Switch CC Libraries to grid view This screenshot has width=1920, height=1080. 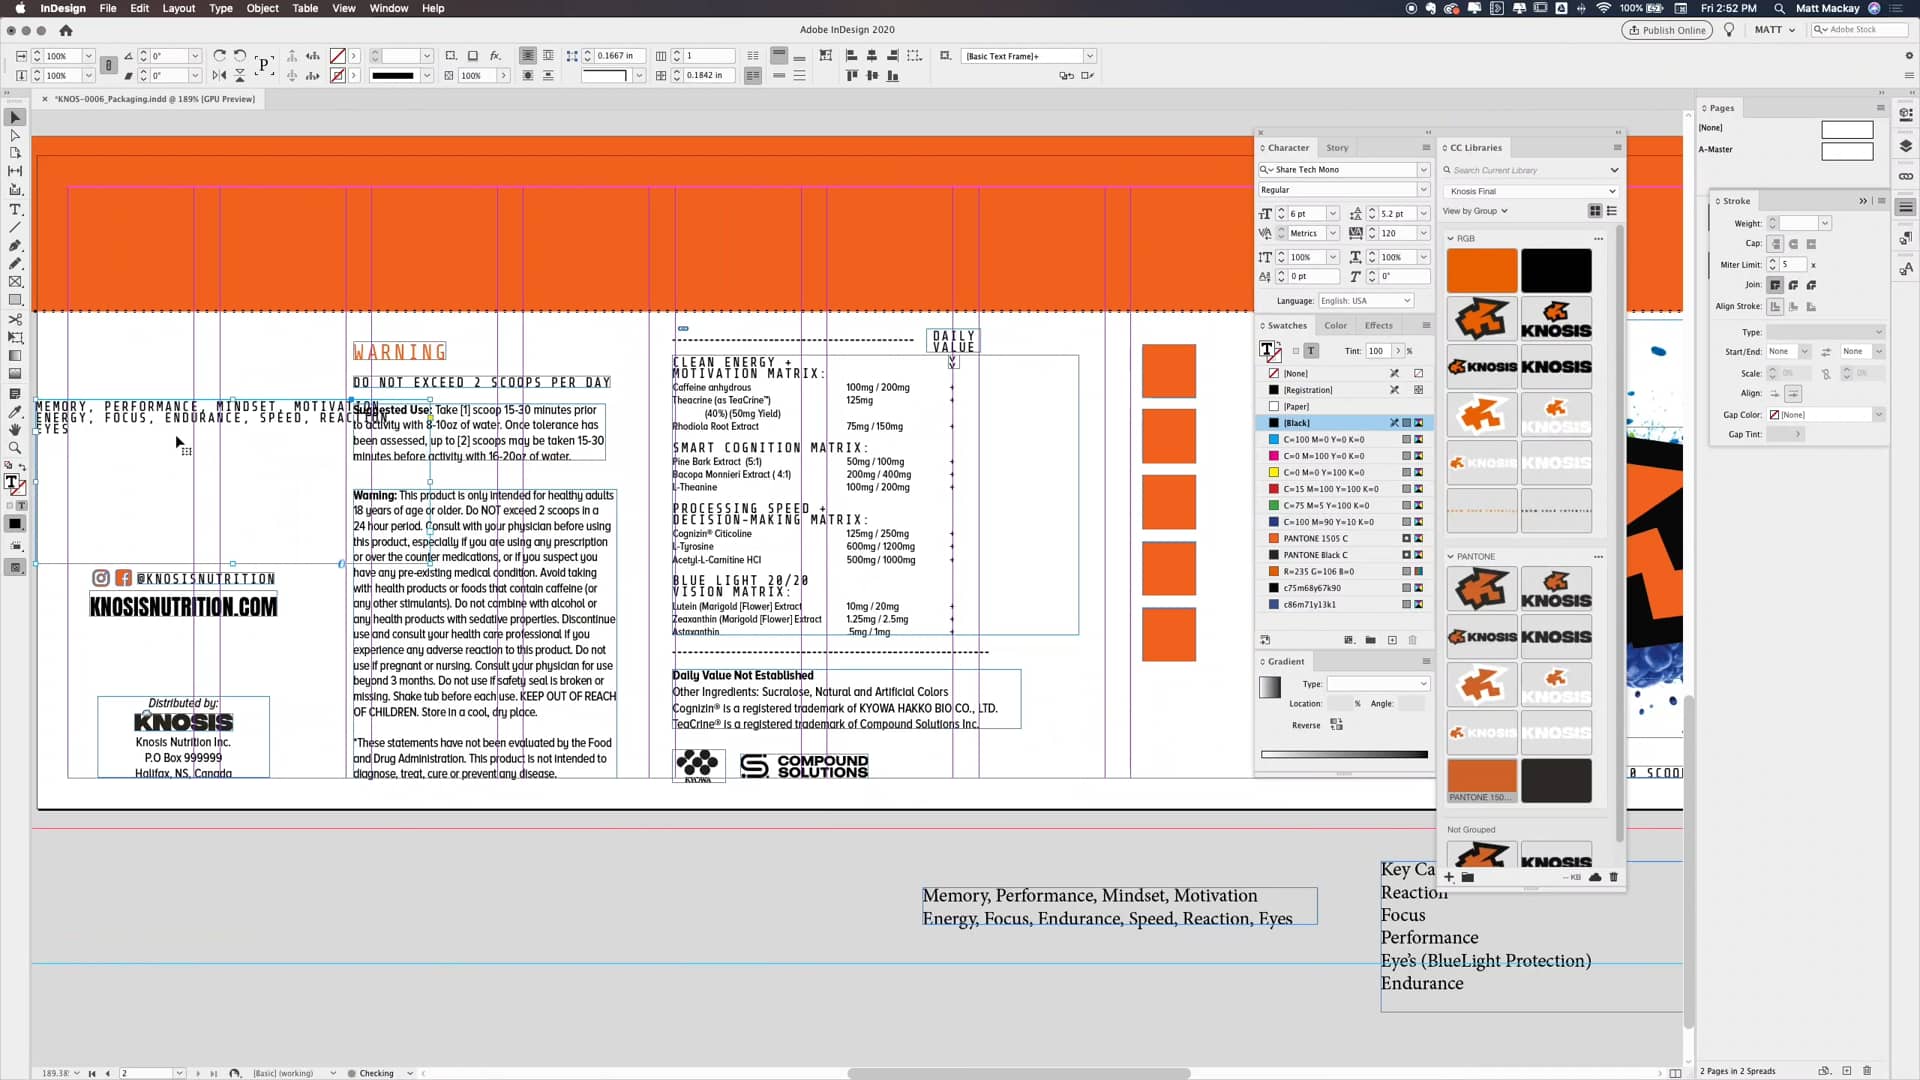[1595, 211]
